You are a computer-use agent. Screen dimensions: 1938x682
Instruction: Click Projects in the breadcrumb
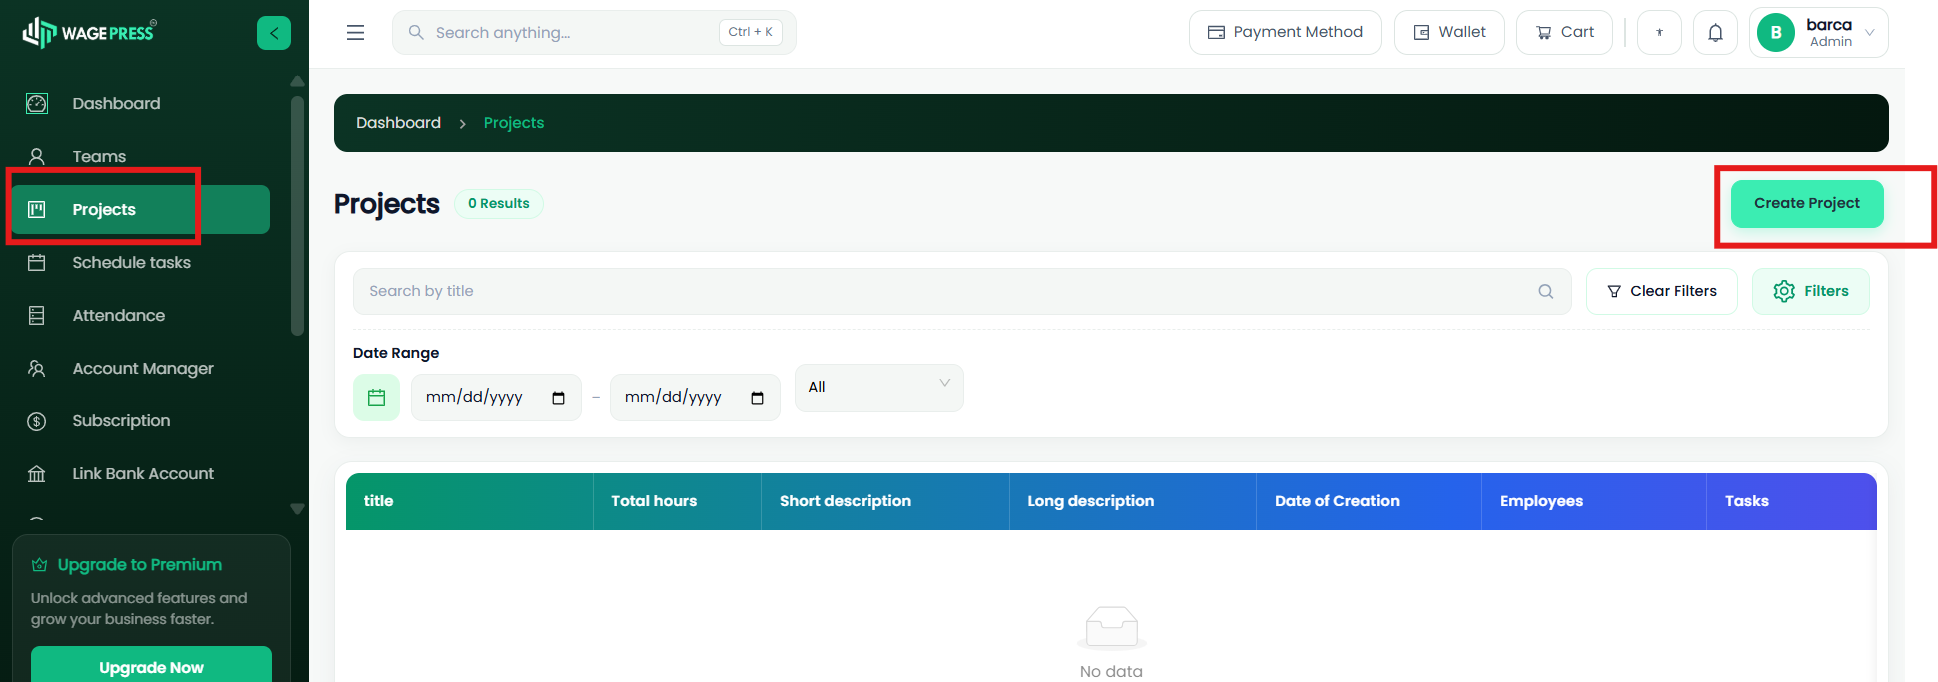(x=514, y=123)
